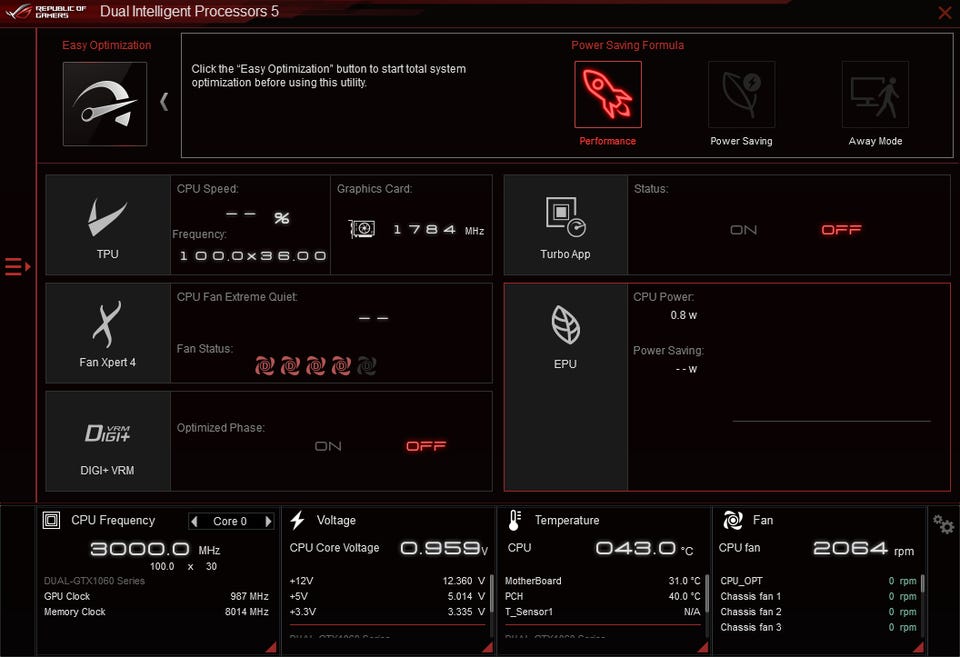The height and width of the screenshot is (657, 960).
Task: Click the second red fan status icon
Action: coord(290,366)
